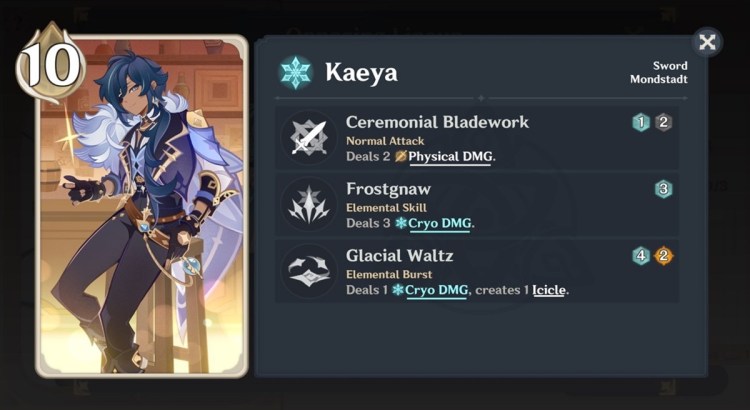Click the Kaeya character card artwork
This screenshot has height=410, width=750.
142,207
